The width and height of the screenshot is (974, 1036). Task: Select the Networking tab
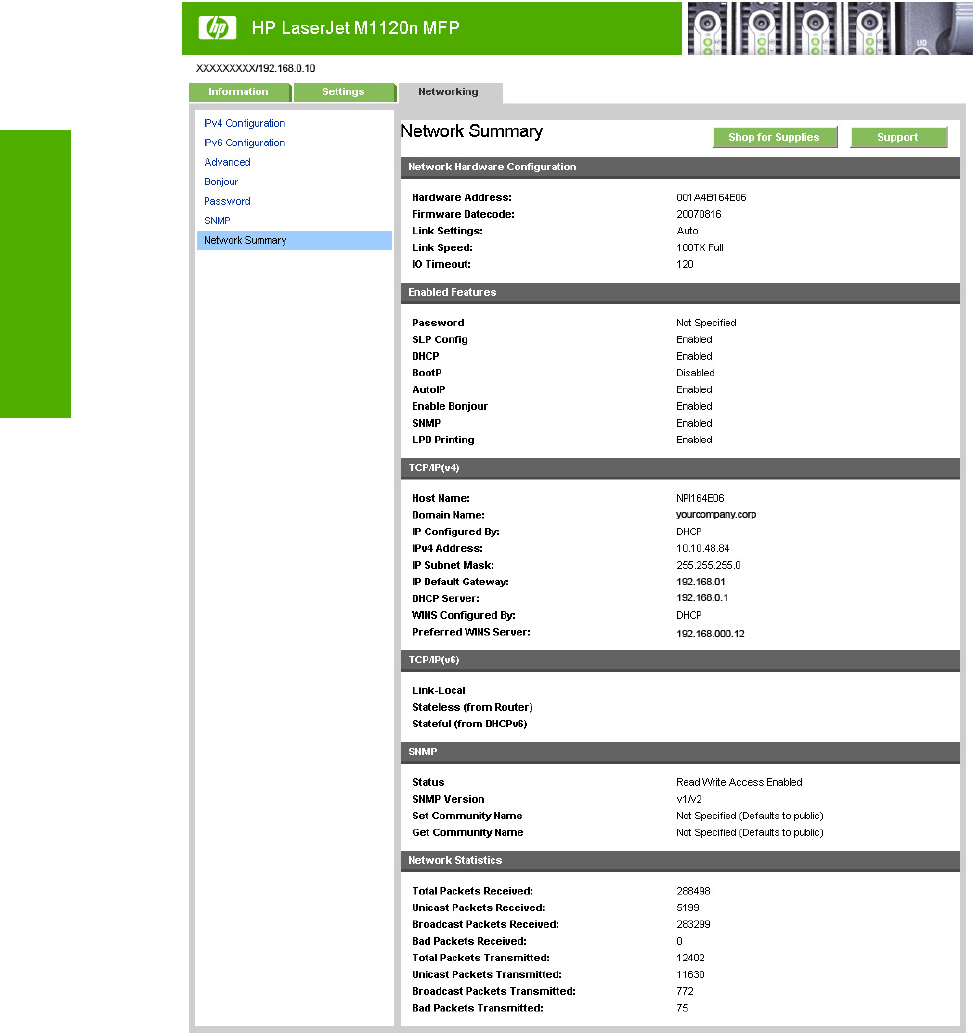(449, 92)
